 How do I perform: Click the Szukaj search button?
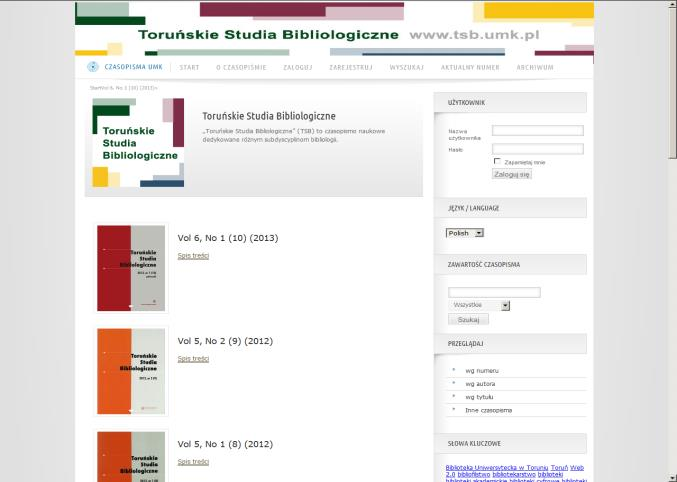(468, 320)
